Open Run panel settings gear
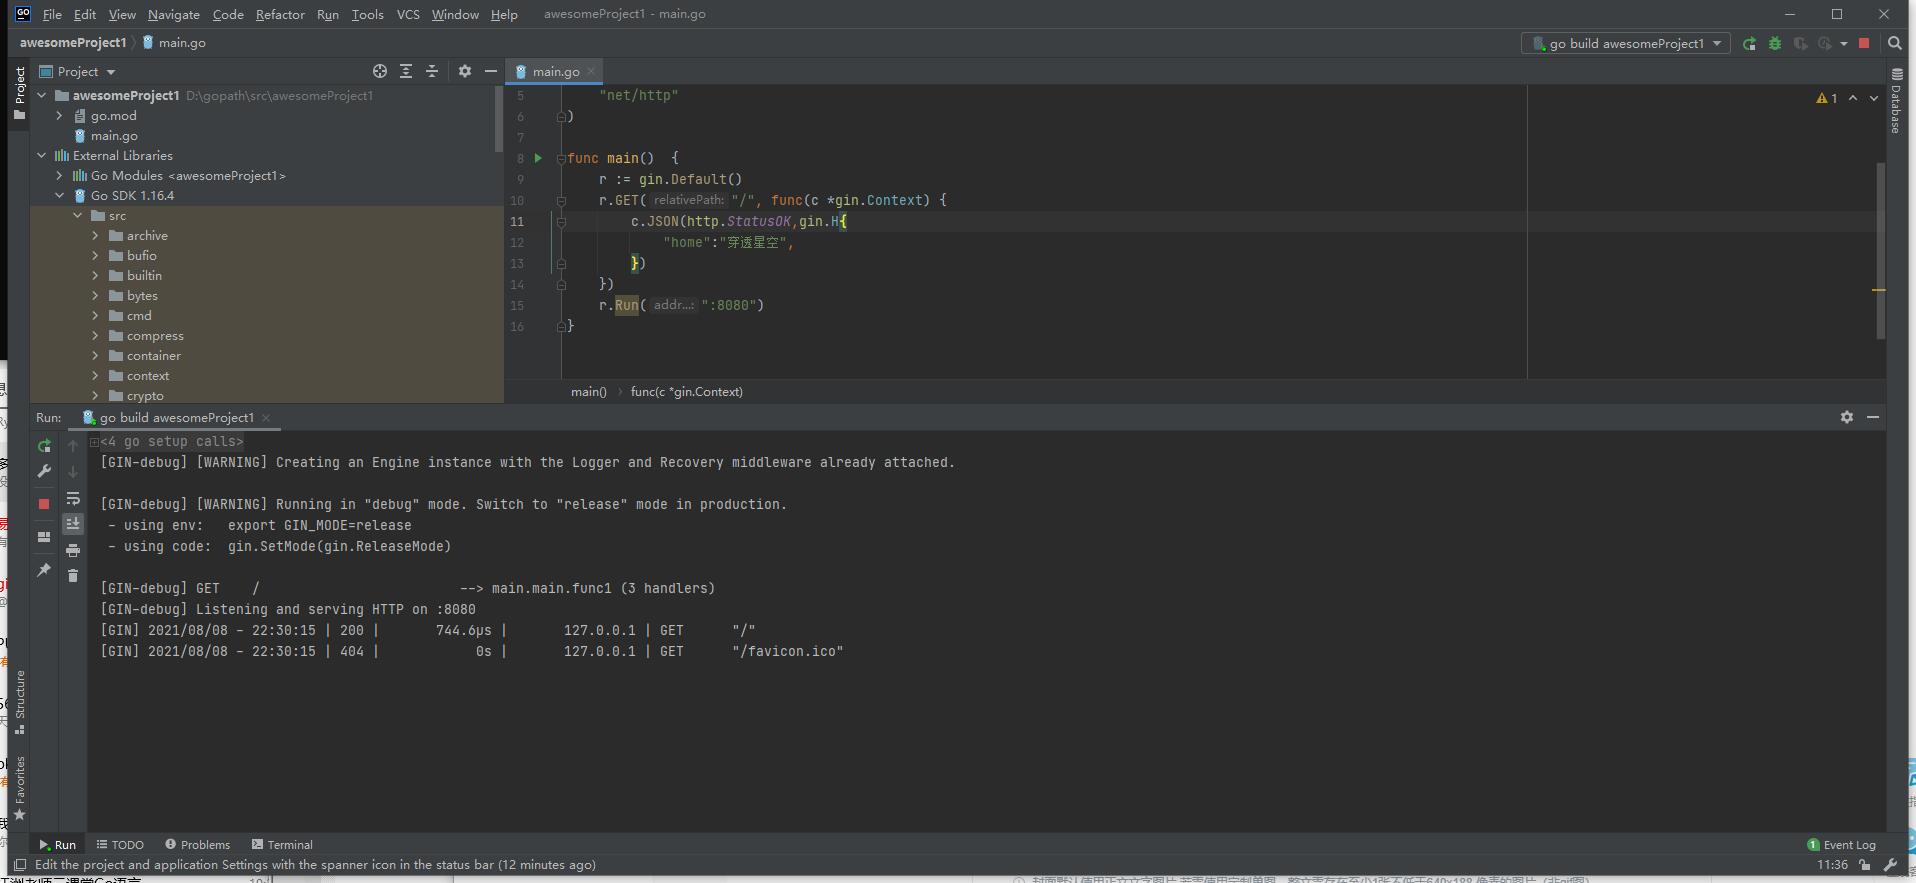 1847,417
